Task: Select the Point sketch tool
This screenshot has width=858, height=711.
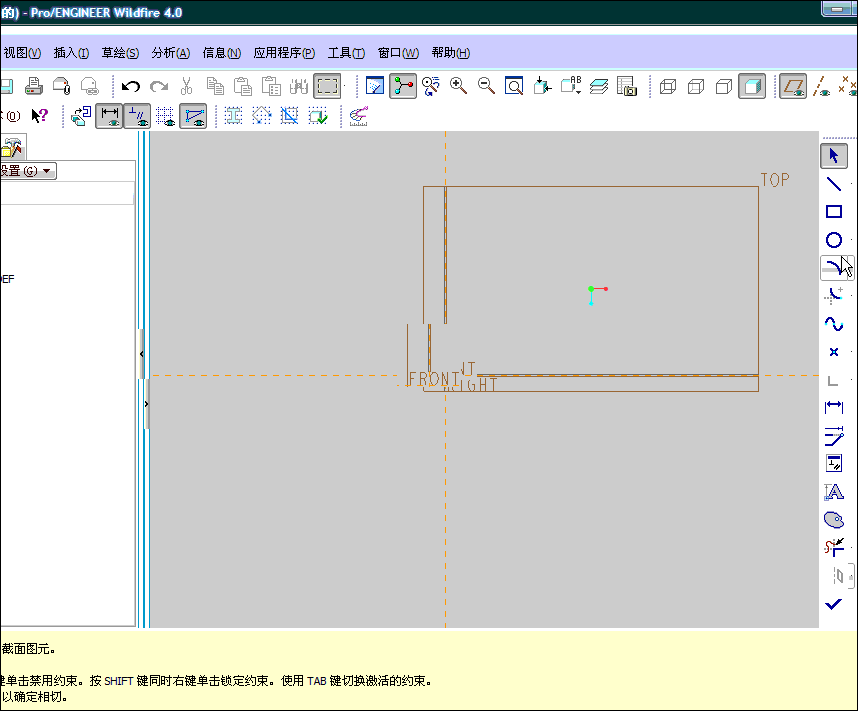Action: click(x=834, y=351)
